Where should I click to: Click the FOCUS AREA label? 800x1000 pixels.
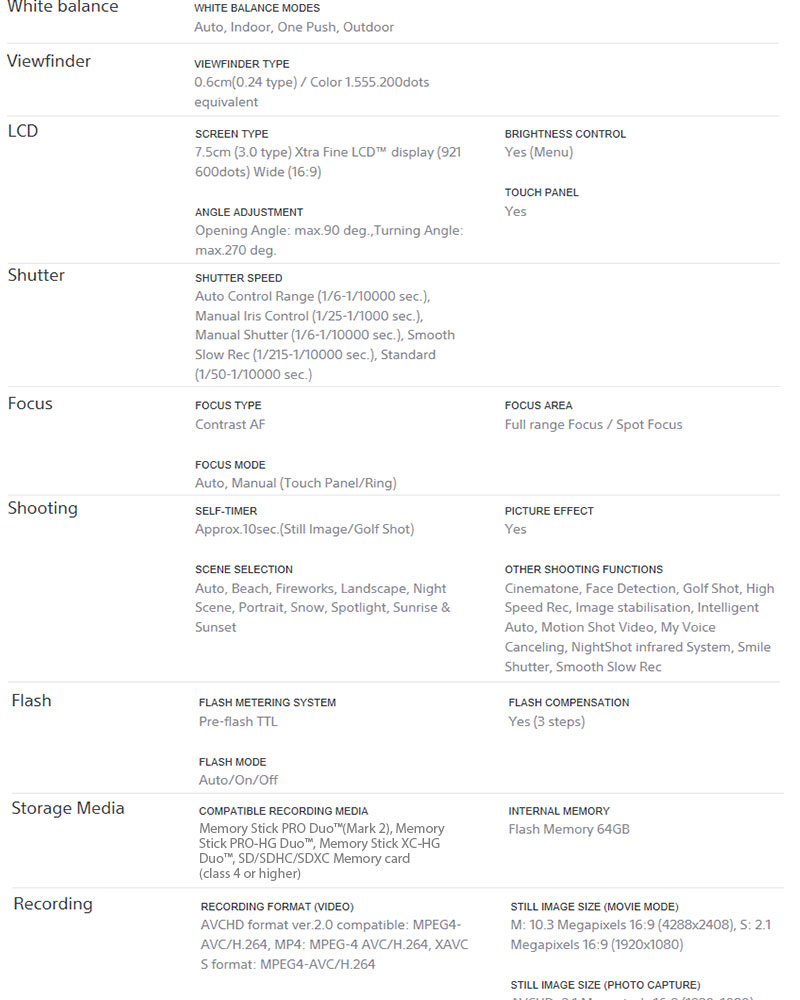click(x=539, y=406)
